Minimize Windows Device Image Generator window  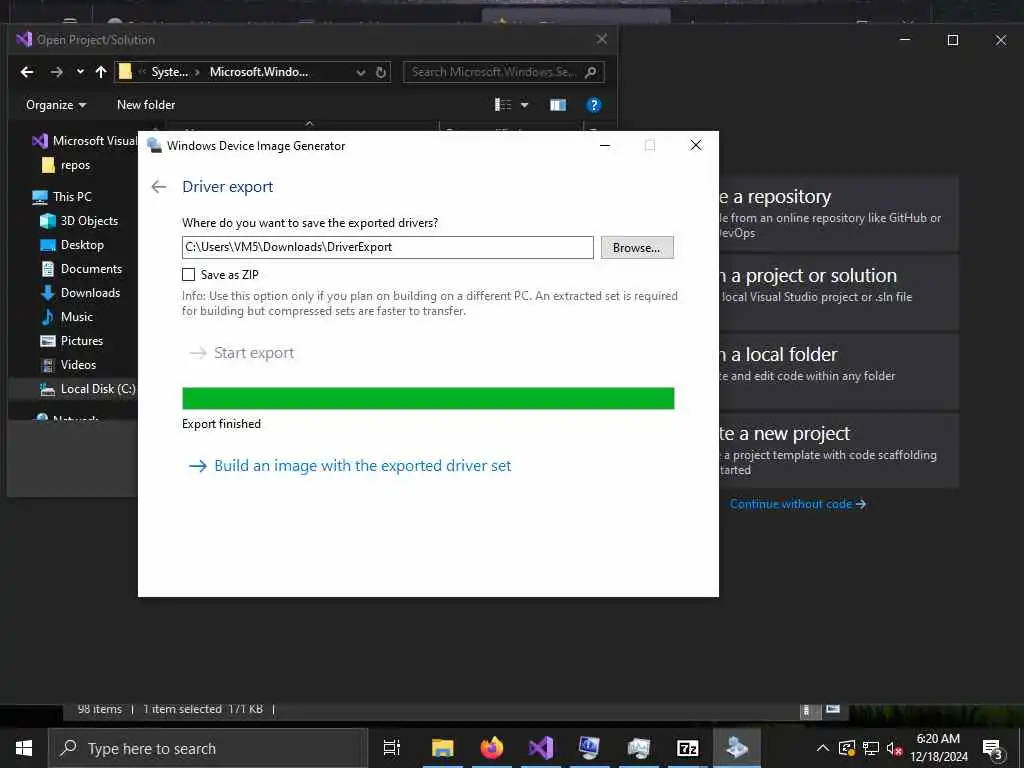[x=605, y=145]
